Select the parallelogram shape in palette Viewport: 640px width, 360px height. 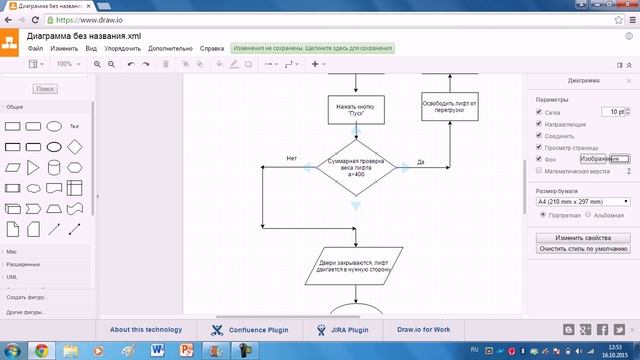[13, 167]
